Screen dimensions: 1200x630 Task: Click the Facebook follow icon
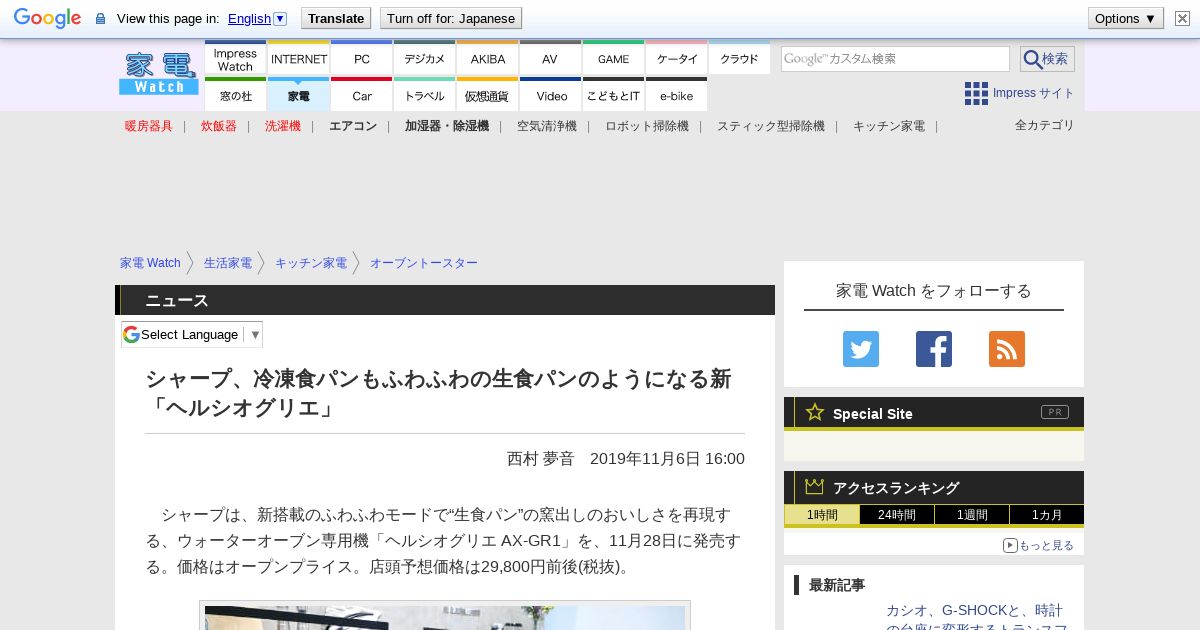934,349
